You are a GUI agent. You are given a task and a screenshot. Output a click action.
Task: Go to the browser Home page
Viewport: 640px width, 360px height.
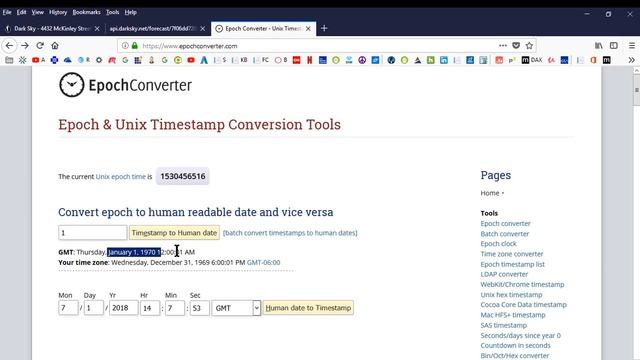pos(55,46)
